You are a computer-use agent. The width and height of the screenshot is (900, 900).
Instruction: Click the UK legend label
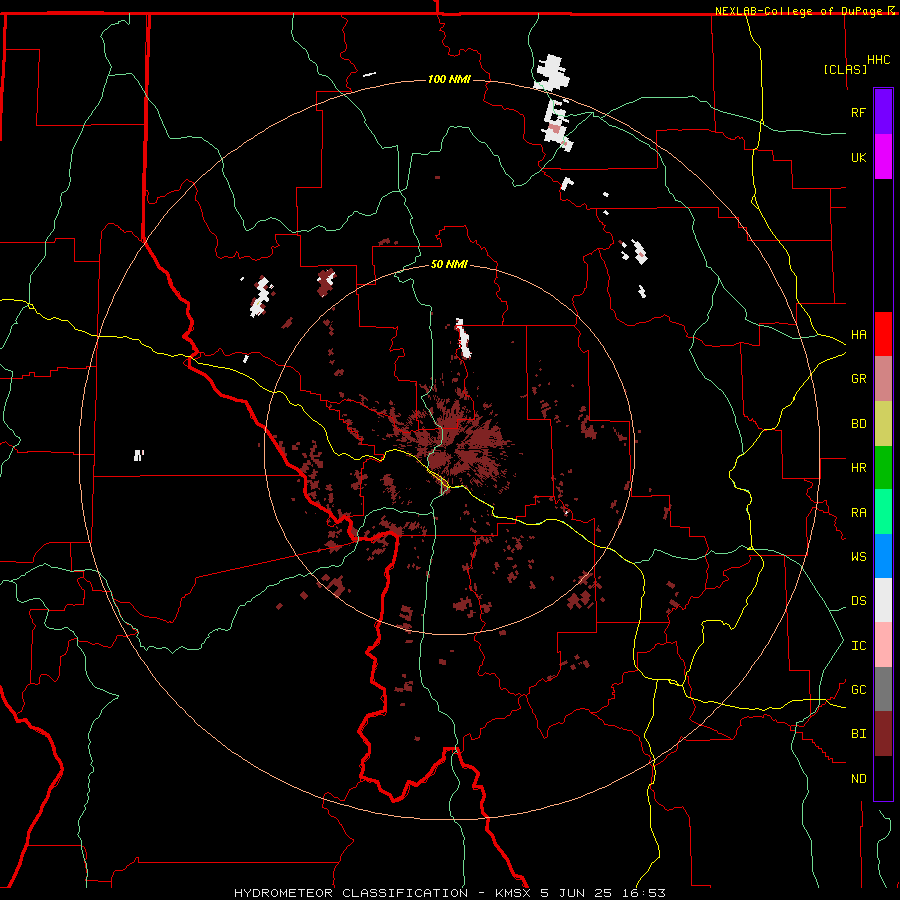coord(858,157)
